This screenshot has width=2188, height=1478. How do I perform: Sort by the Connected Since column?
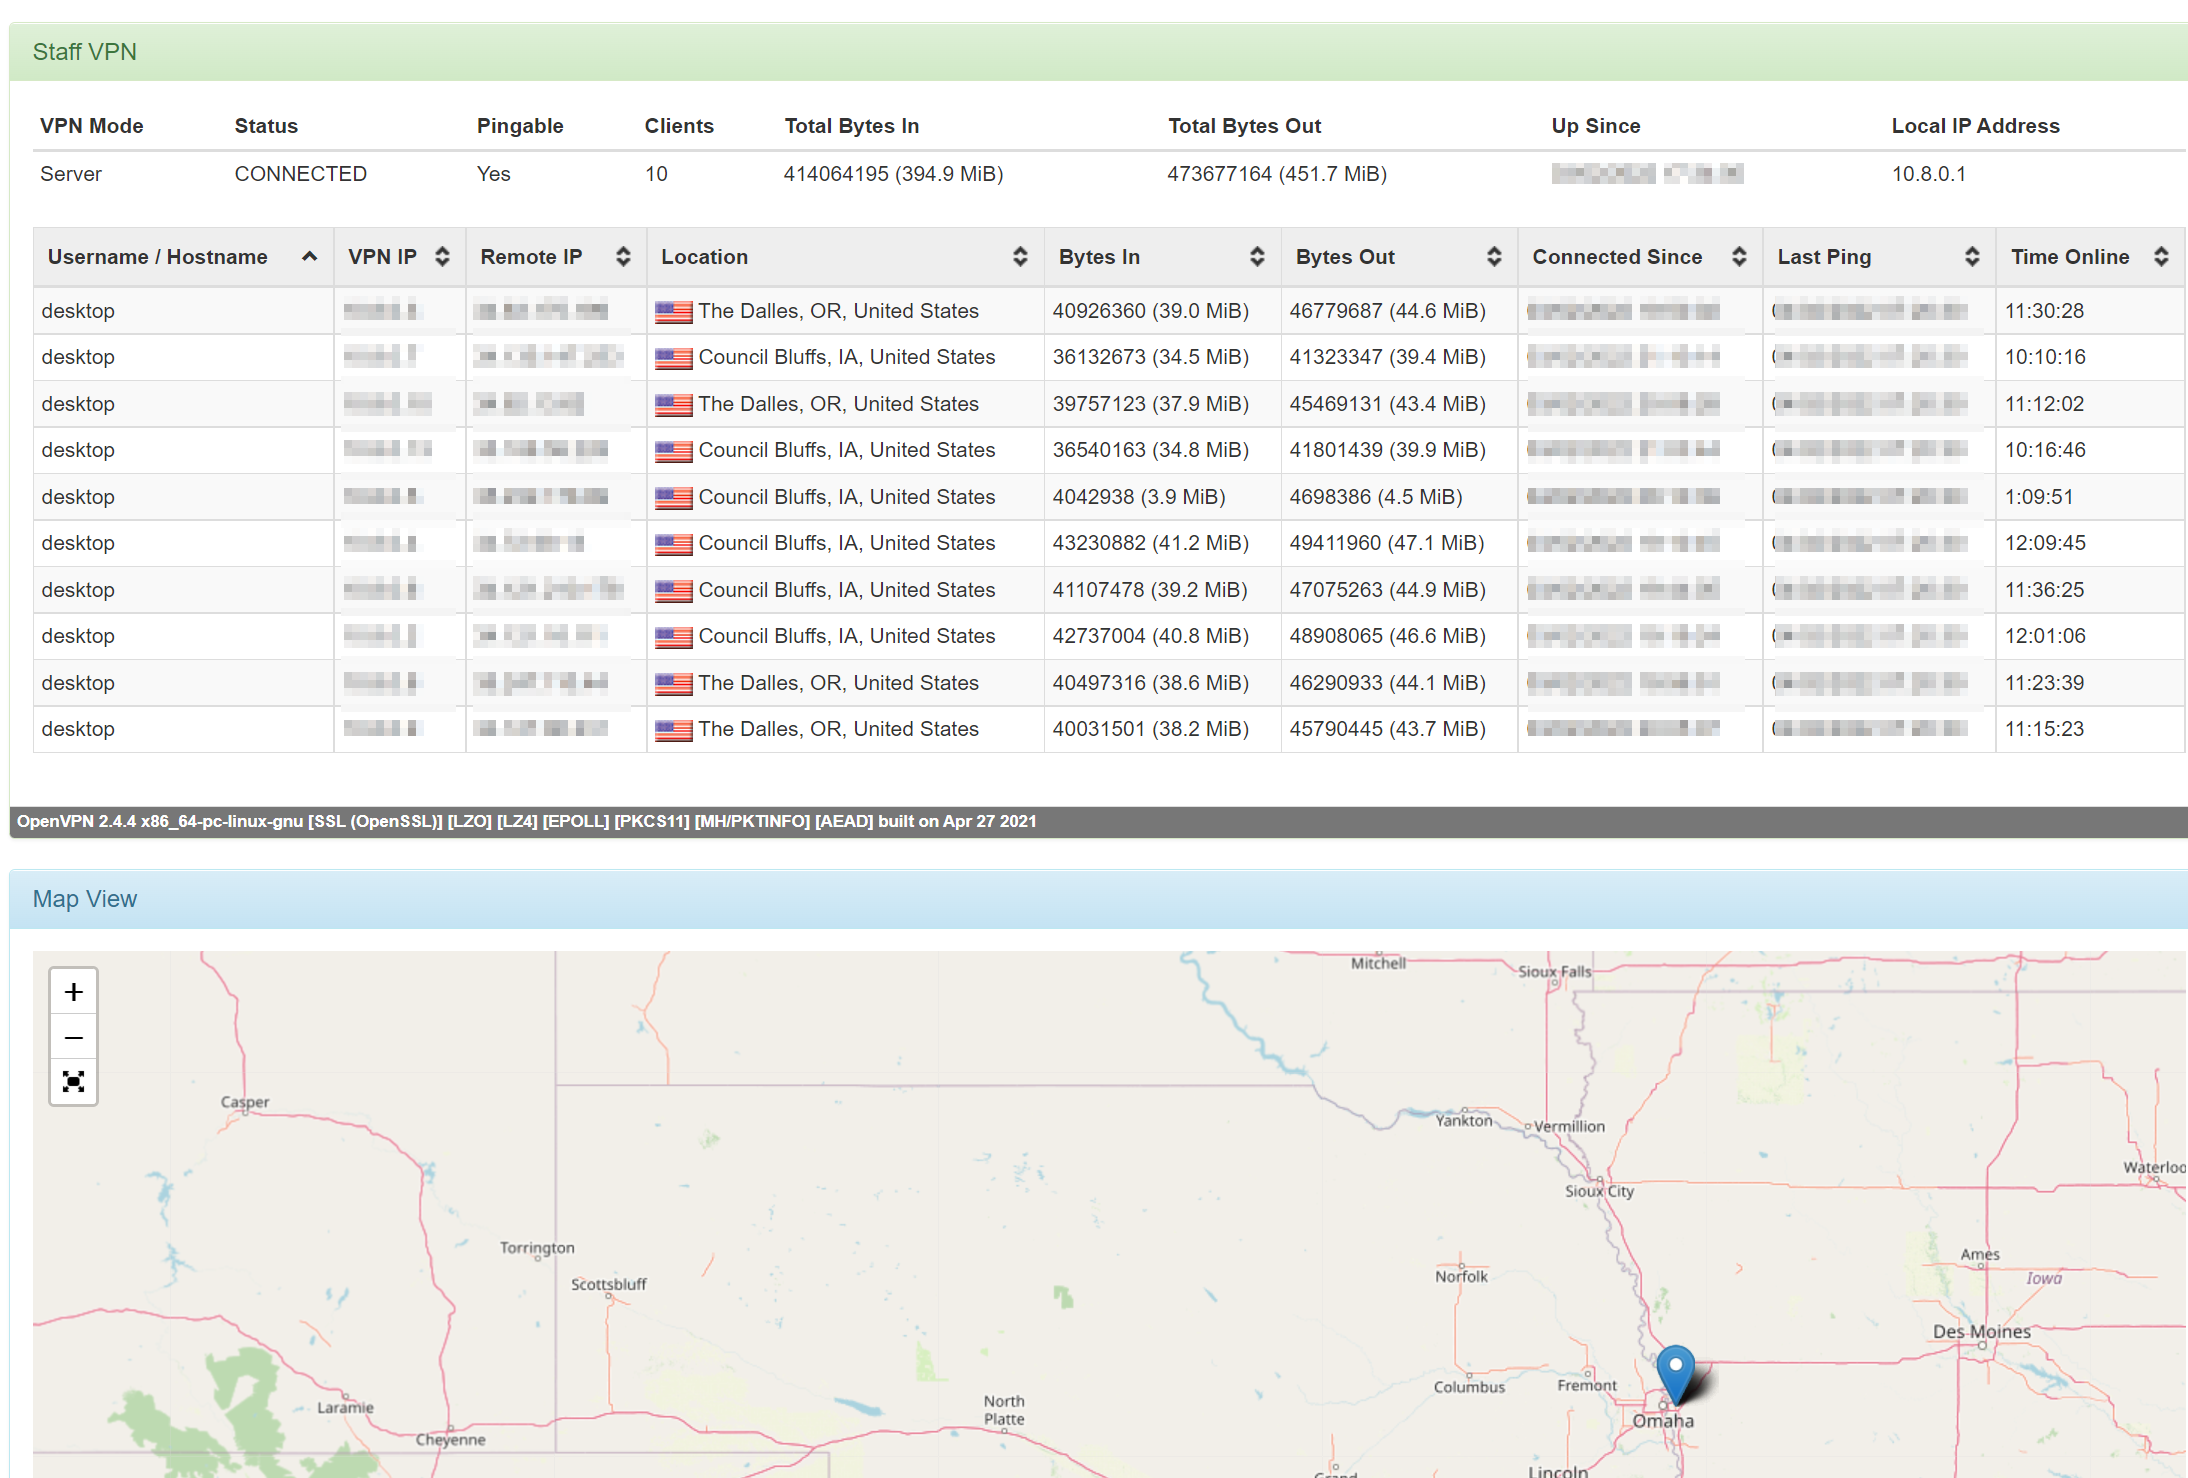(1739, 257)
